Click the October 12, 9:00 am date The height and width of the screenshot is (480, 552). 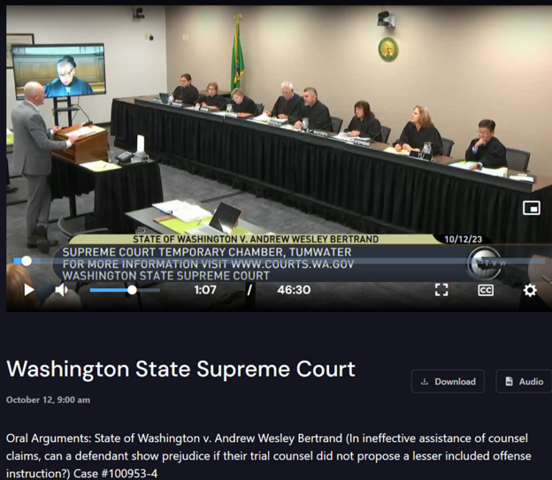pos(48,400)
